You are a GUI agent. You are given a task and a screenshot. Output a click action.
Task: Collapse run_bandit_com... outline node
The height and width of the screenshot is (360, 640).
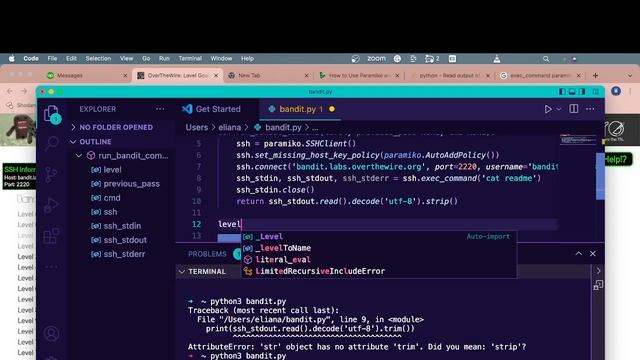(79, 156)
